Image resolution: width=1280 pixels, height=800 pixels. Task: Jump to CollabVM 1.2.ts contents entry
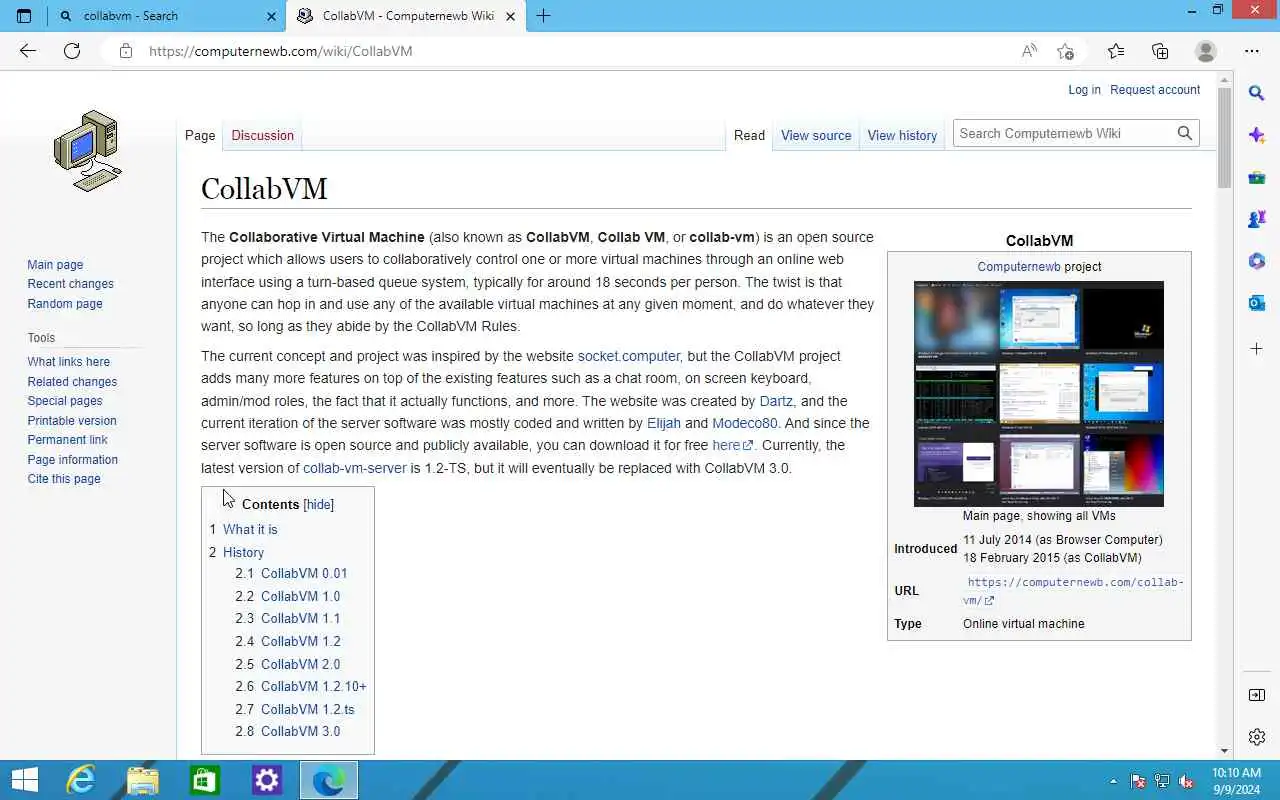307,709
